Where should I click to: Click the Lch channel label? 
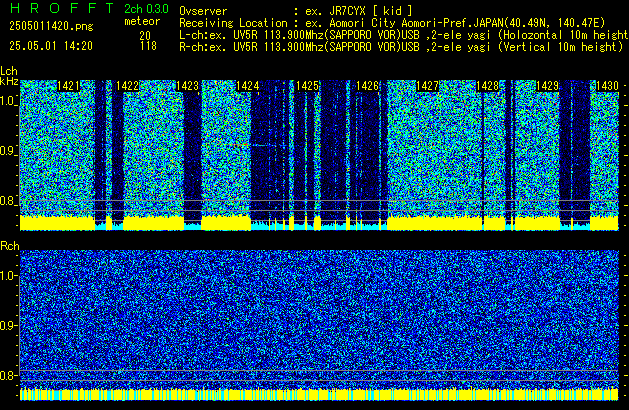(9, 71)
